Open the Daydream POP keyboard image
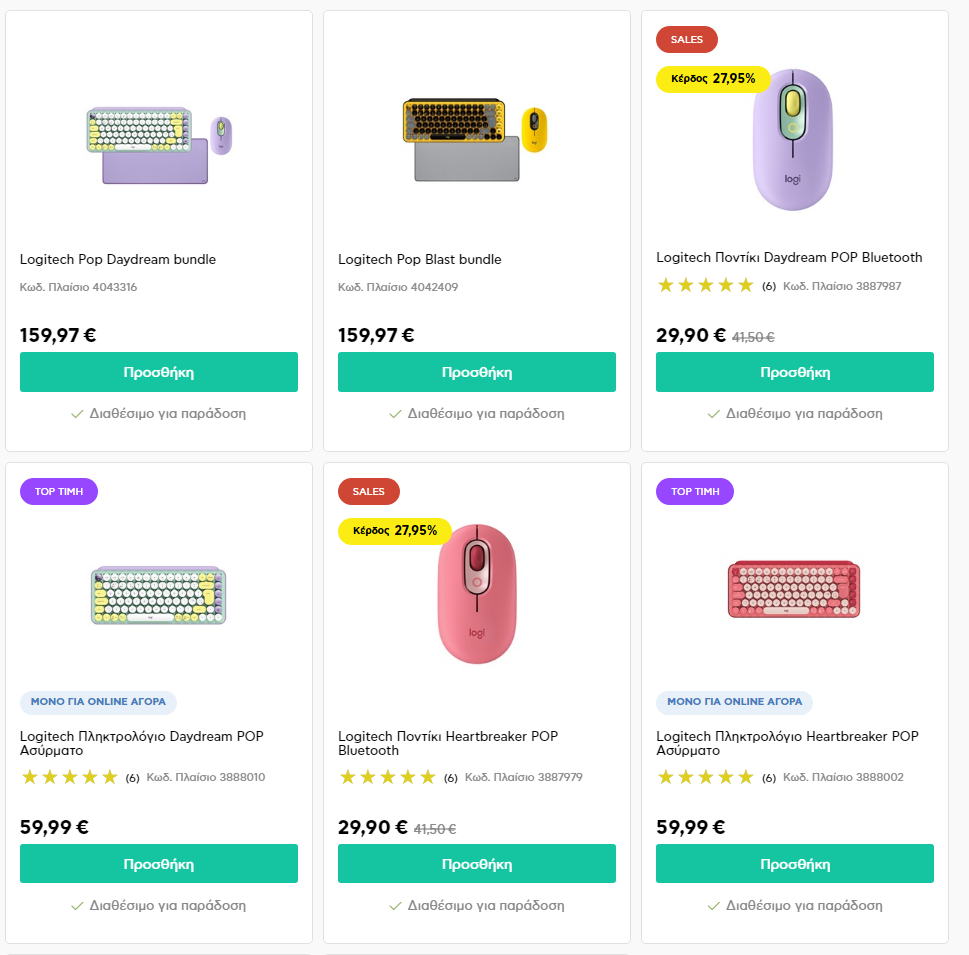This screenshot has height=955, width=969. tap(159, 596)
